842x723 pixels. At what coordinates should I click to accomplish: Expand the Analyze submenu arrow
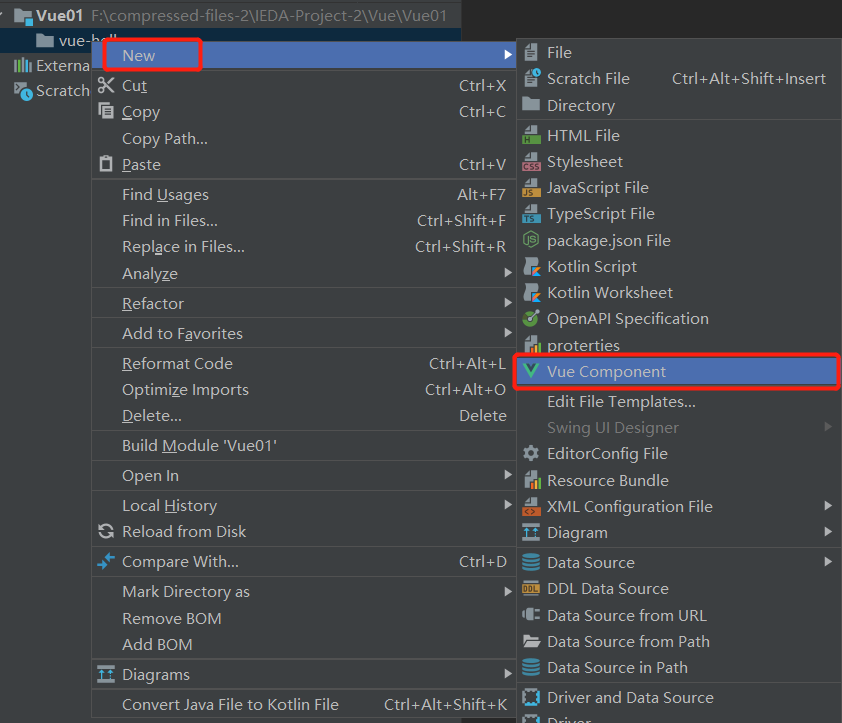508,273
